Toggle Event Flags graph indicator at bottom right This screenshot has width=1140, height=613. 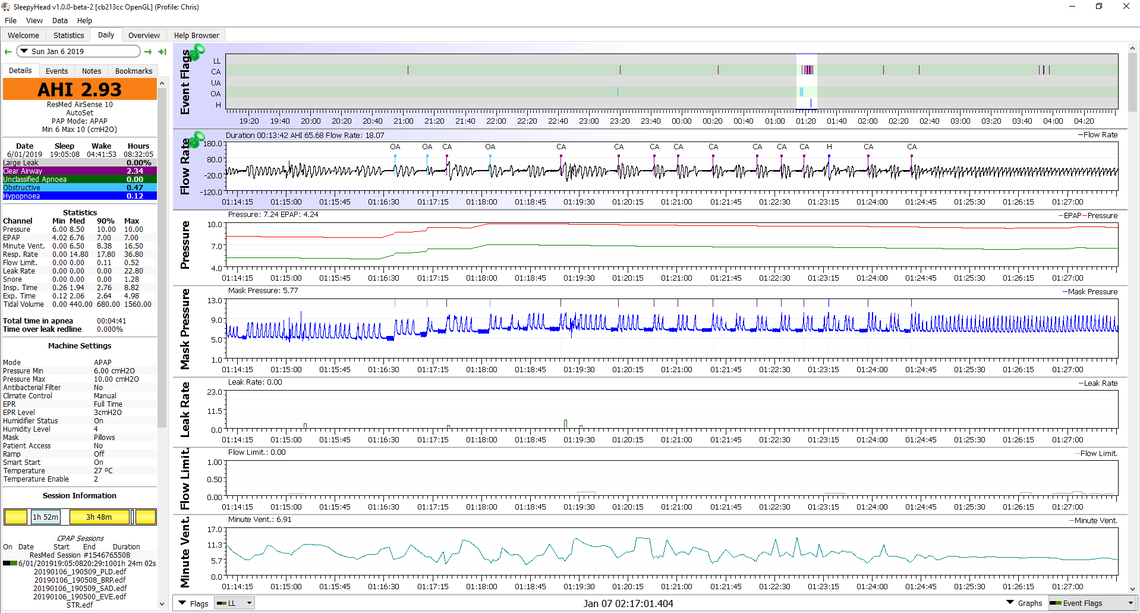point(1055,604)
